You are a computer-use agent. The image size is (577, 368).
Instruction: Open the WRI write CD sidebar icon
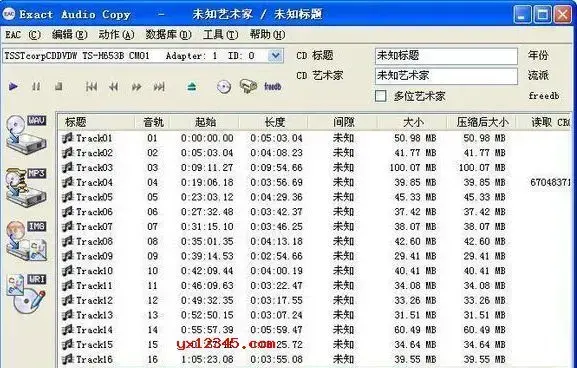click(x=26, y=293)
